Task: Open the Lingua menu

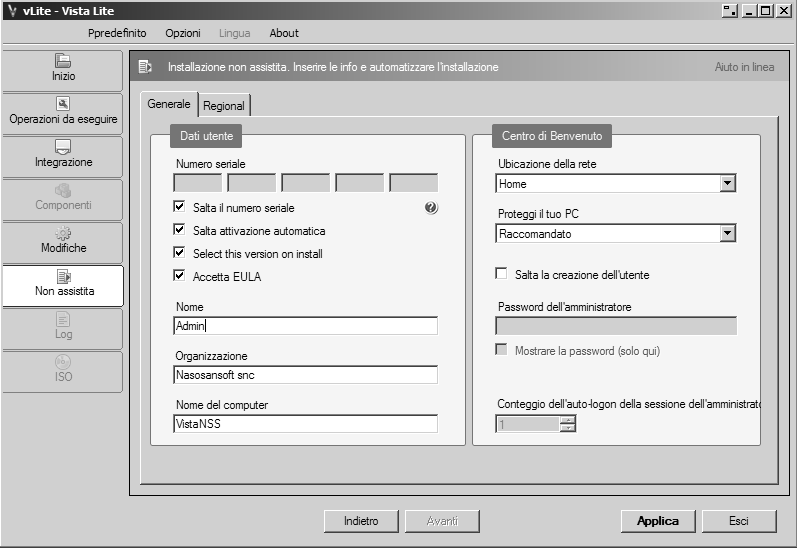Action: [234, 33]
